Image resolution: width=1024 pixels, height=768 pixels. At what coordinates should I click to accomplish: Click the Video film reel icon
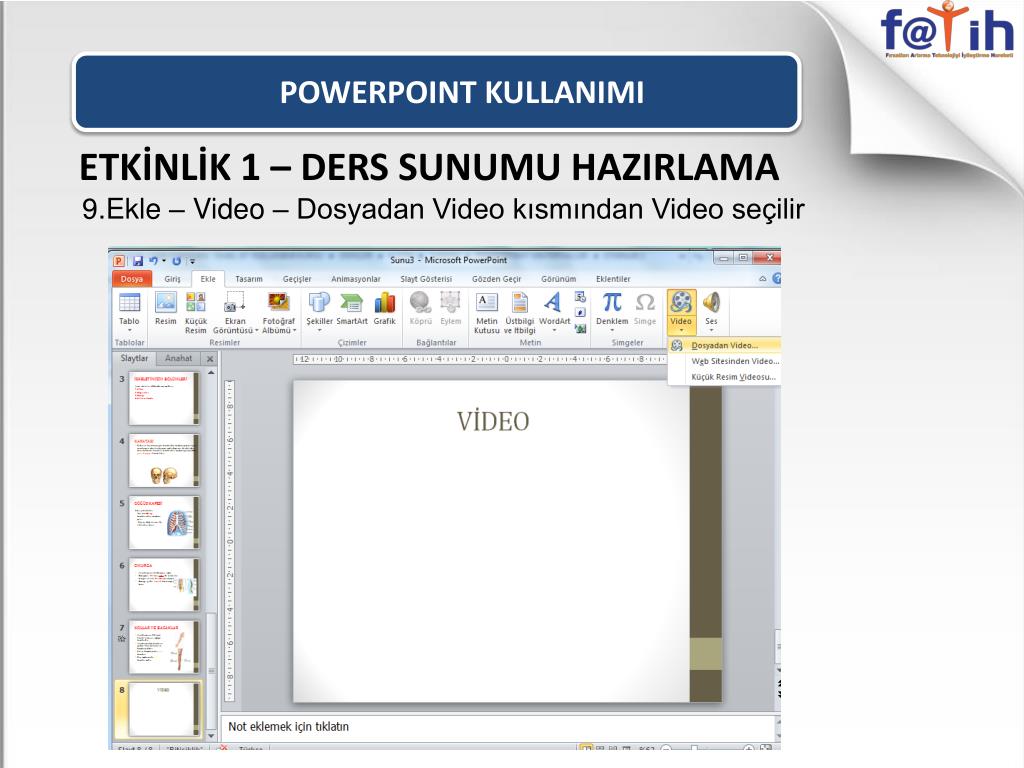pyautogui.click(x=680, y=303)
